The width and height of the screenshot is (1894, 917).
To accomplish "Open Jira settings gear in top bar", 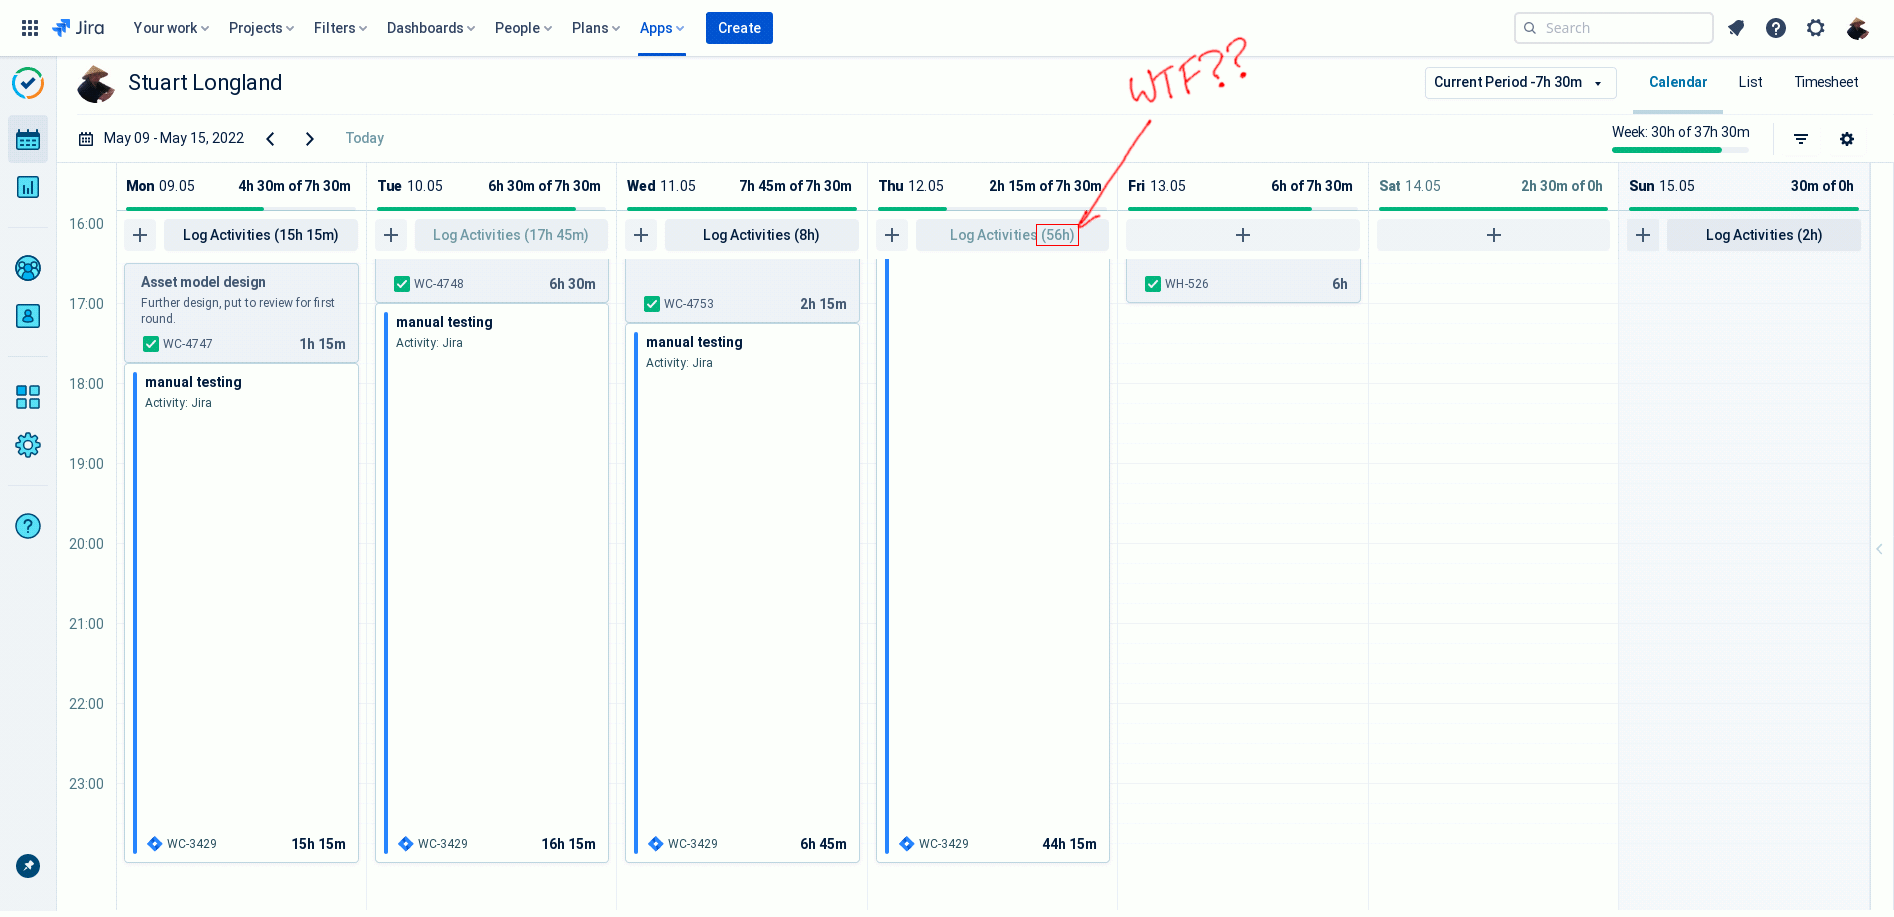I will click(1816, 28).
